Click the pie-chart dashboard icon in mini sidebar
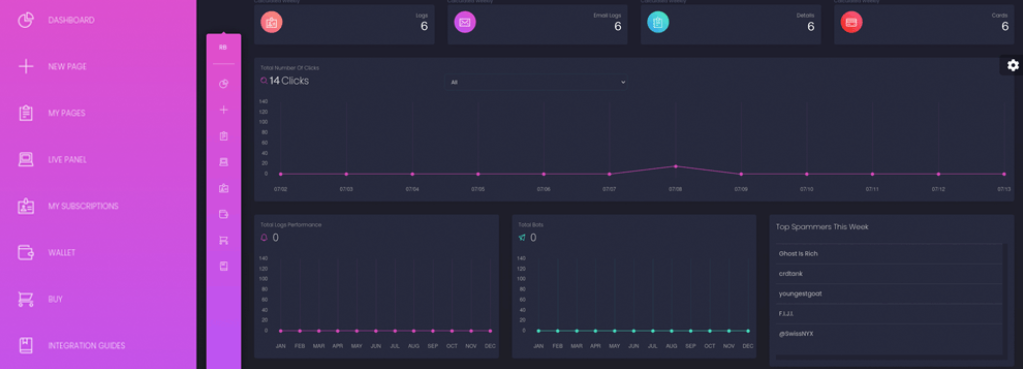 [x=224, y=84]
